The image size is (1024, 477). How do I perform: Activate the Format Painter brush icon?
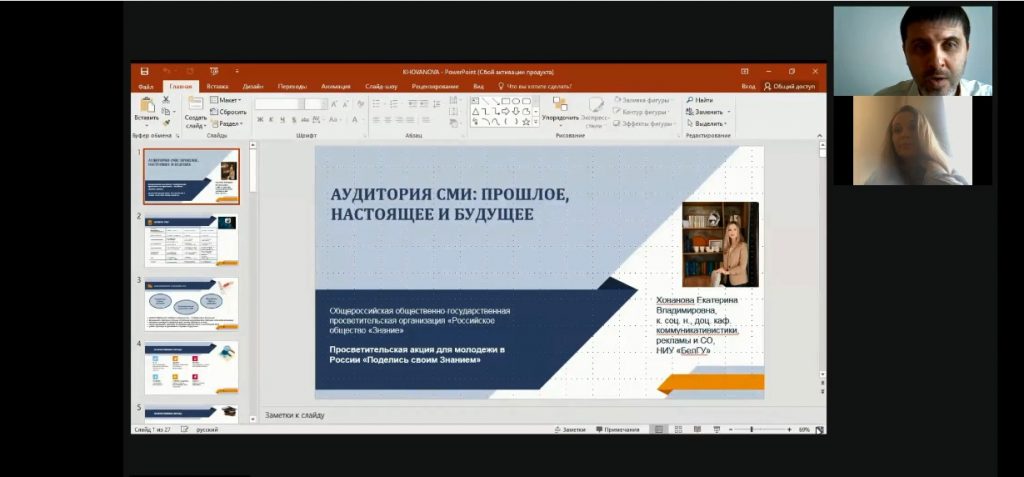pyautogui.click(x=166, y=123)
